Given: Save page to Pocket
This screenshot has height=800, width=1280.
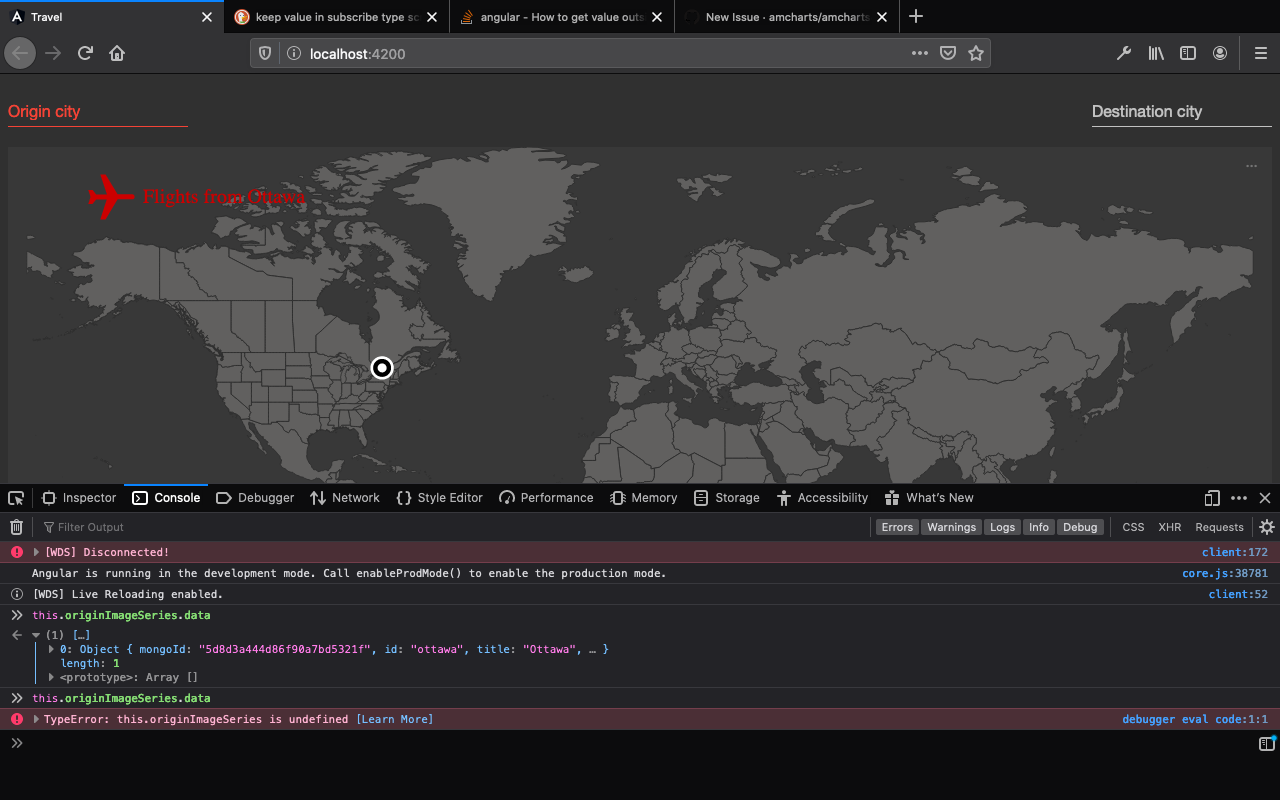Looking at the screenshot, I should click(948, 53).
